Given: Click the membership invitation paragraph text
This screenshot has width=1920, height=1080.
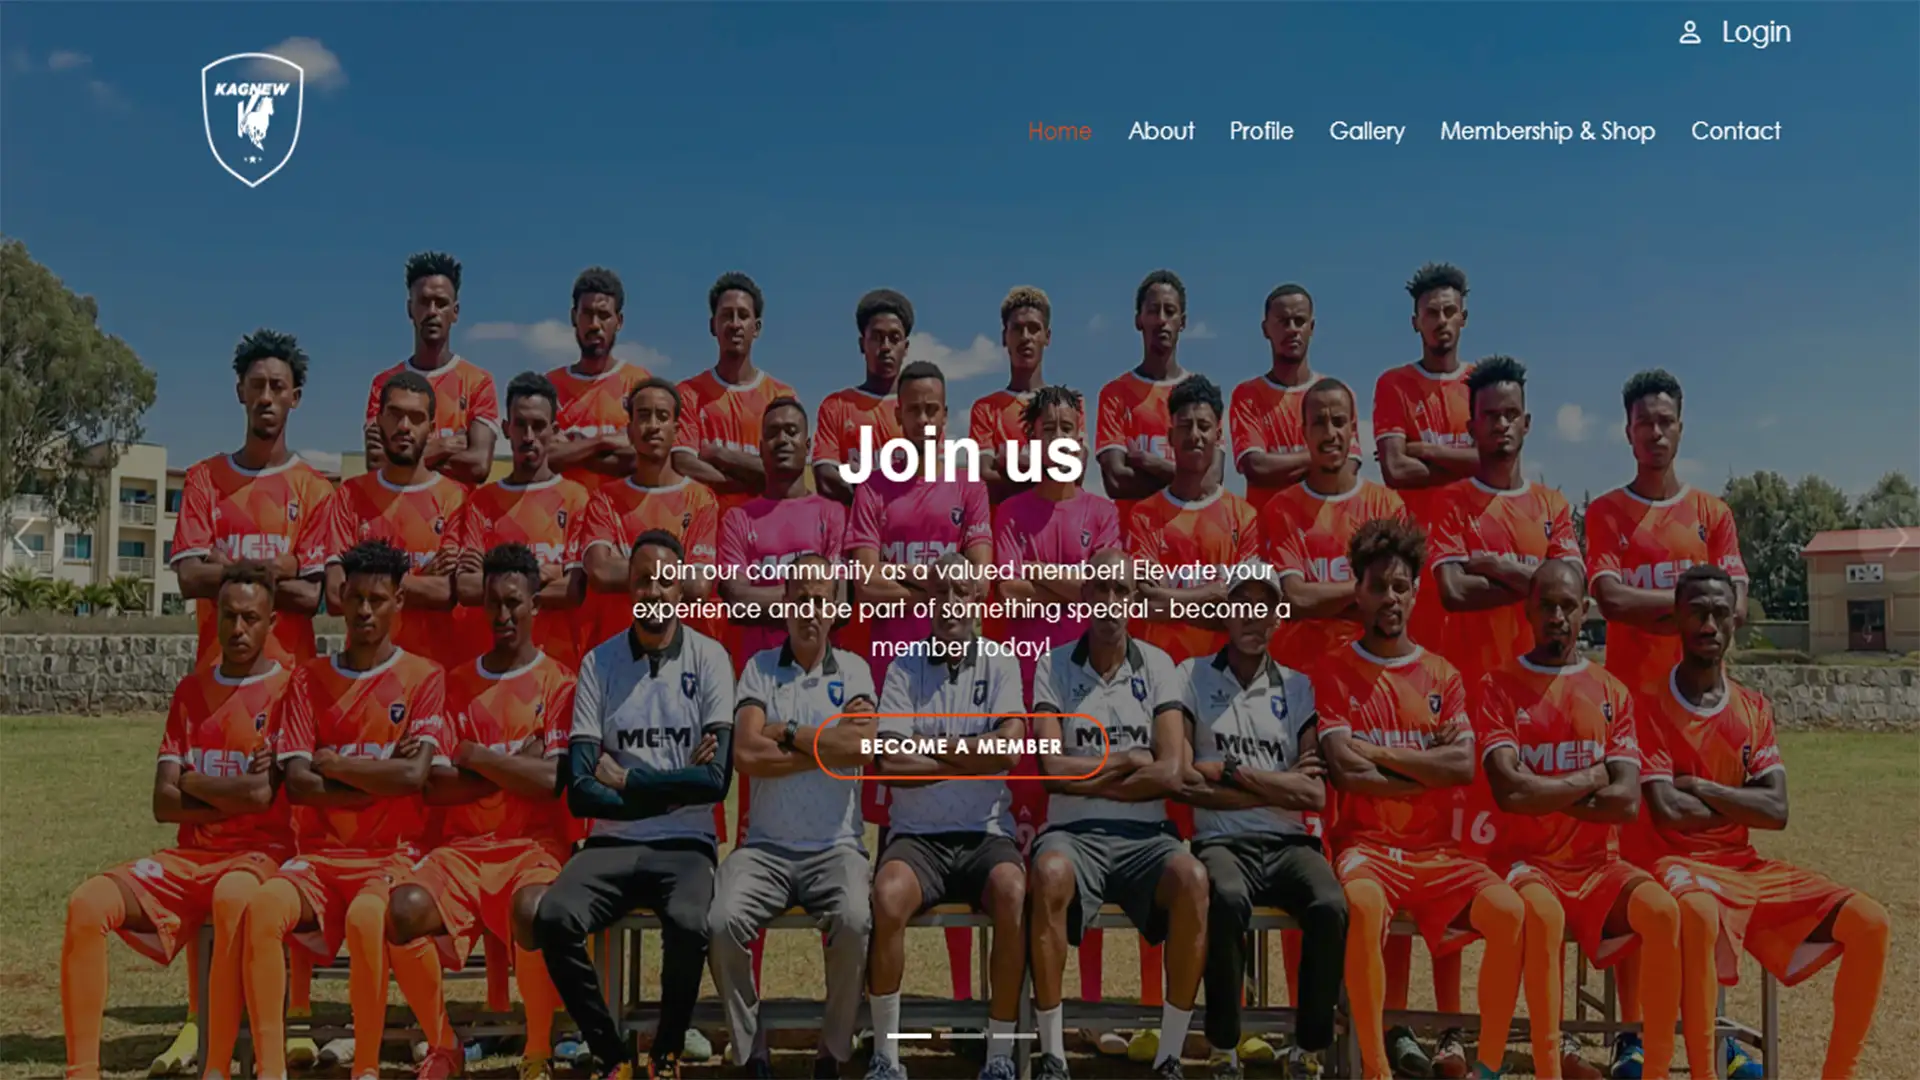Looking at the screenshot, I should [x=961, y=608].
